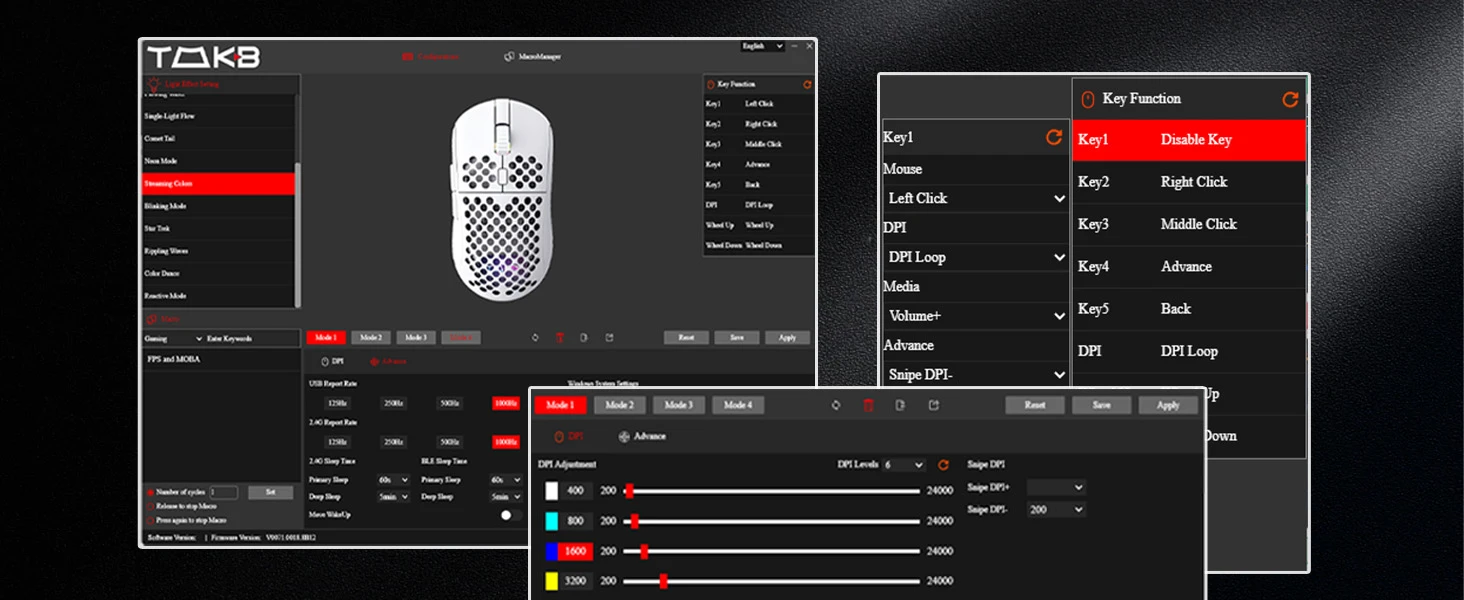1464x600 pixels.
Task: Click the orange refresh icon beside Key Function heading in enlarged panel
Action: pyautogui.click(x=1290, y=99)
